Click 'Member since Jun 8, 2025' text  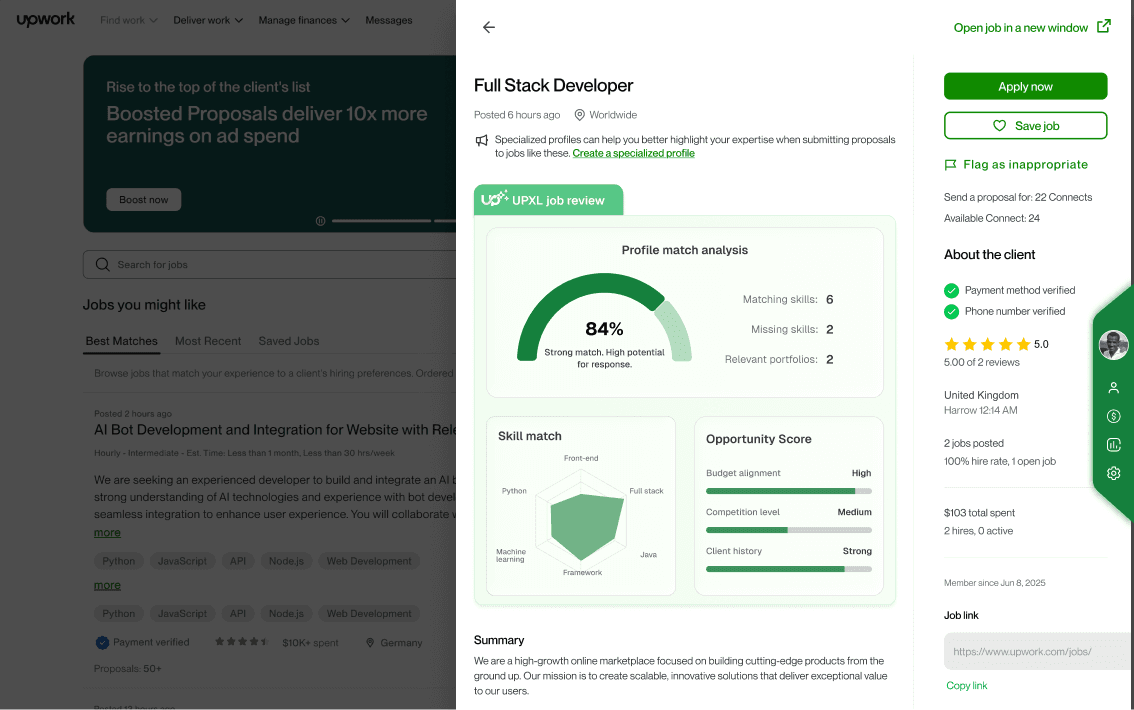[994, 583]
